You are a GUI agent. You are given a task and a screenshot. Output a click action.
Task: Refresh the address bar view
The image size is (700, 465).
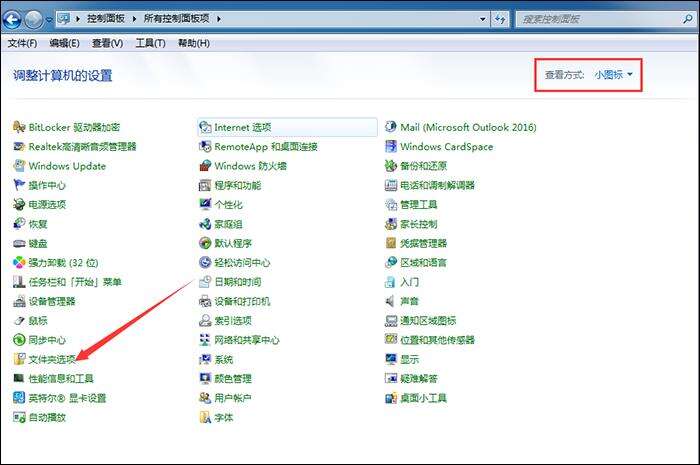(x=500, y=19)
